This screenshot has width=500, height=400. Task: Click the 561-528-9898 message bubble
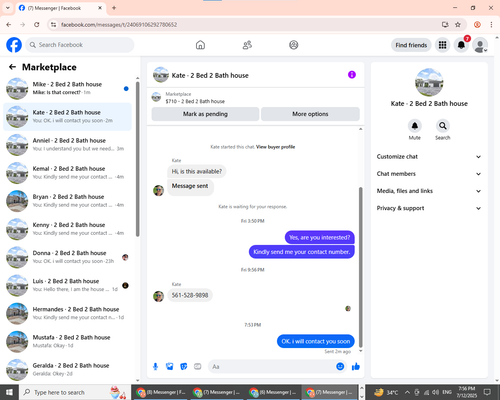pos(190,295)
